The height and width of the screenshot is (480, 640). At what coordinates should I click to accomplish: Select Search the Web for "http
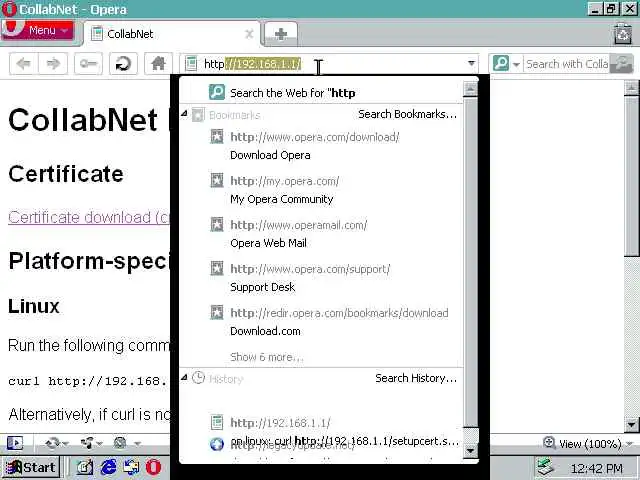point(321,93)
